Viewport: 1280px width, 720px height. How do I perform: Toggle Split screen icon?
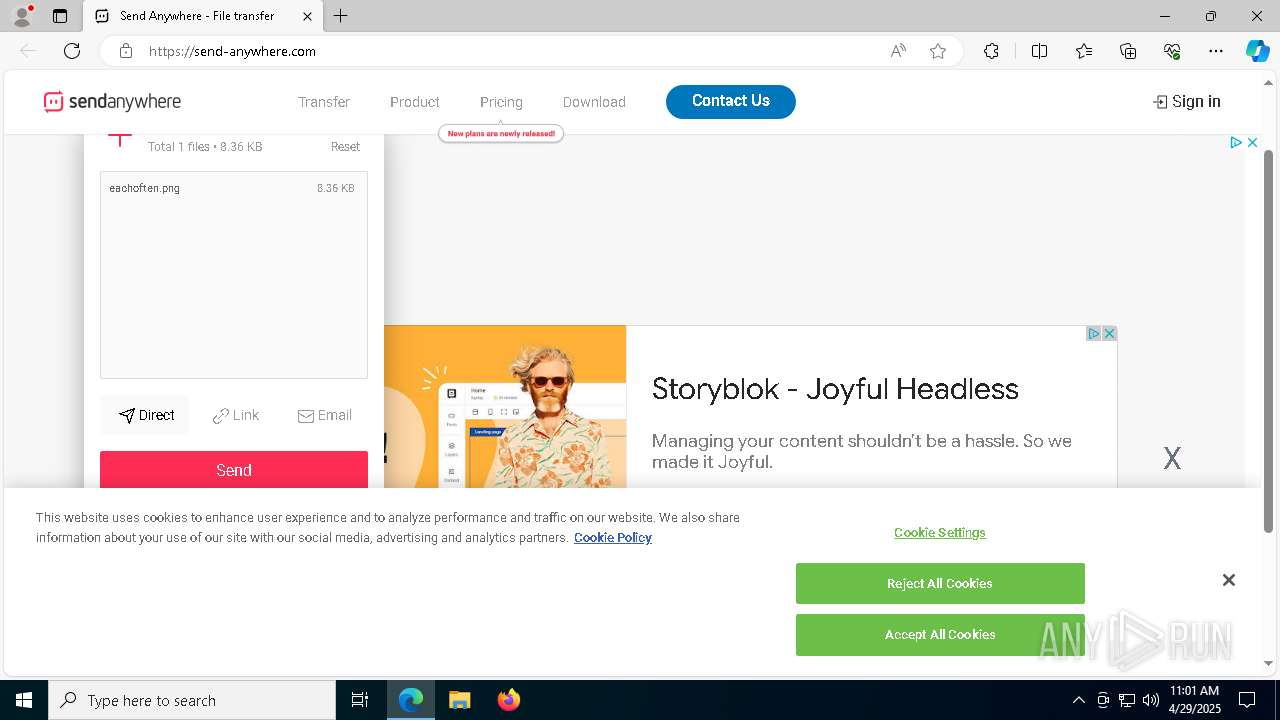pyautogui.click(x=1039, y=51)
